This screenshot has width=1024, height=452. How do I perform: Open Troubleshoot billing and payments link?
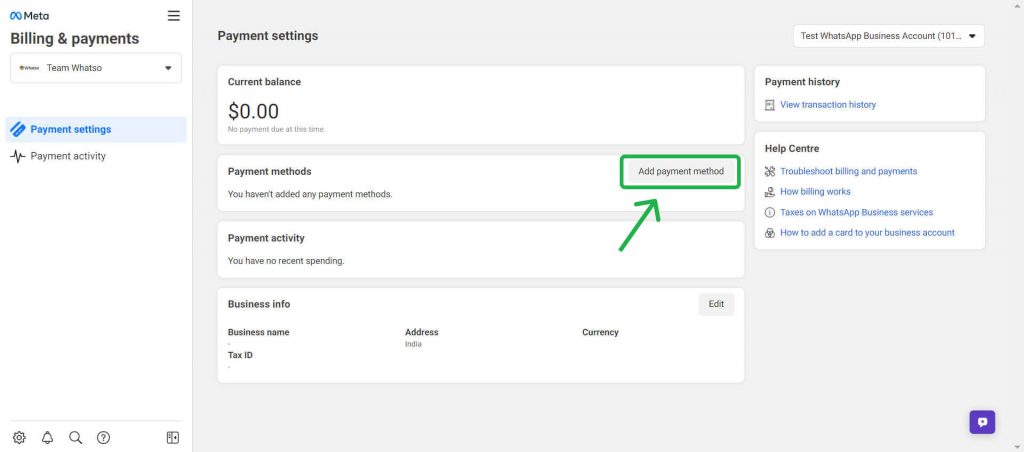pos(848,171)
